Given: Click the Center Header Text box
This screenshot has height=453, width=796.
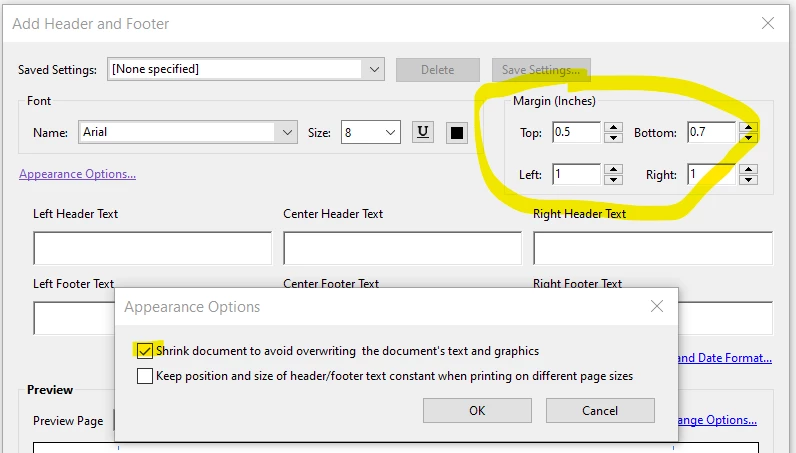Looking at the screenshot, I should point(403,248).
